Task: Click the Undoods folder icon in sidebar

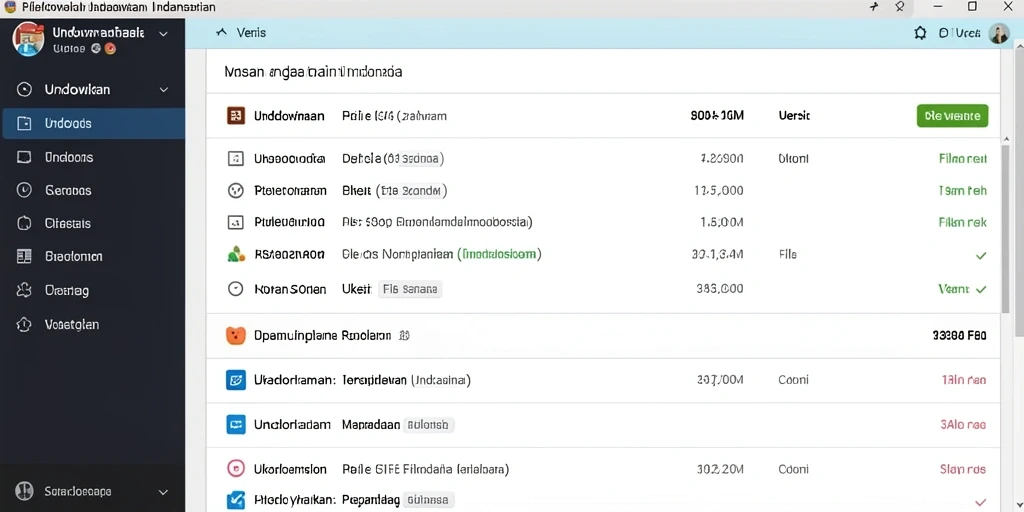Action: pyautogui.click(x=24, y=123)
